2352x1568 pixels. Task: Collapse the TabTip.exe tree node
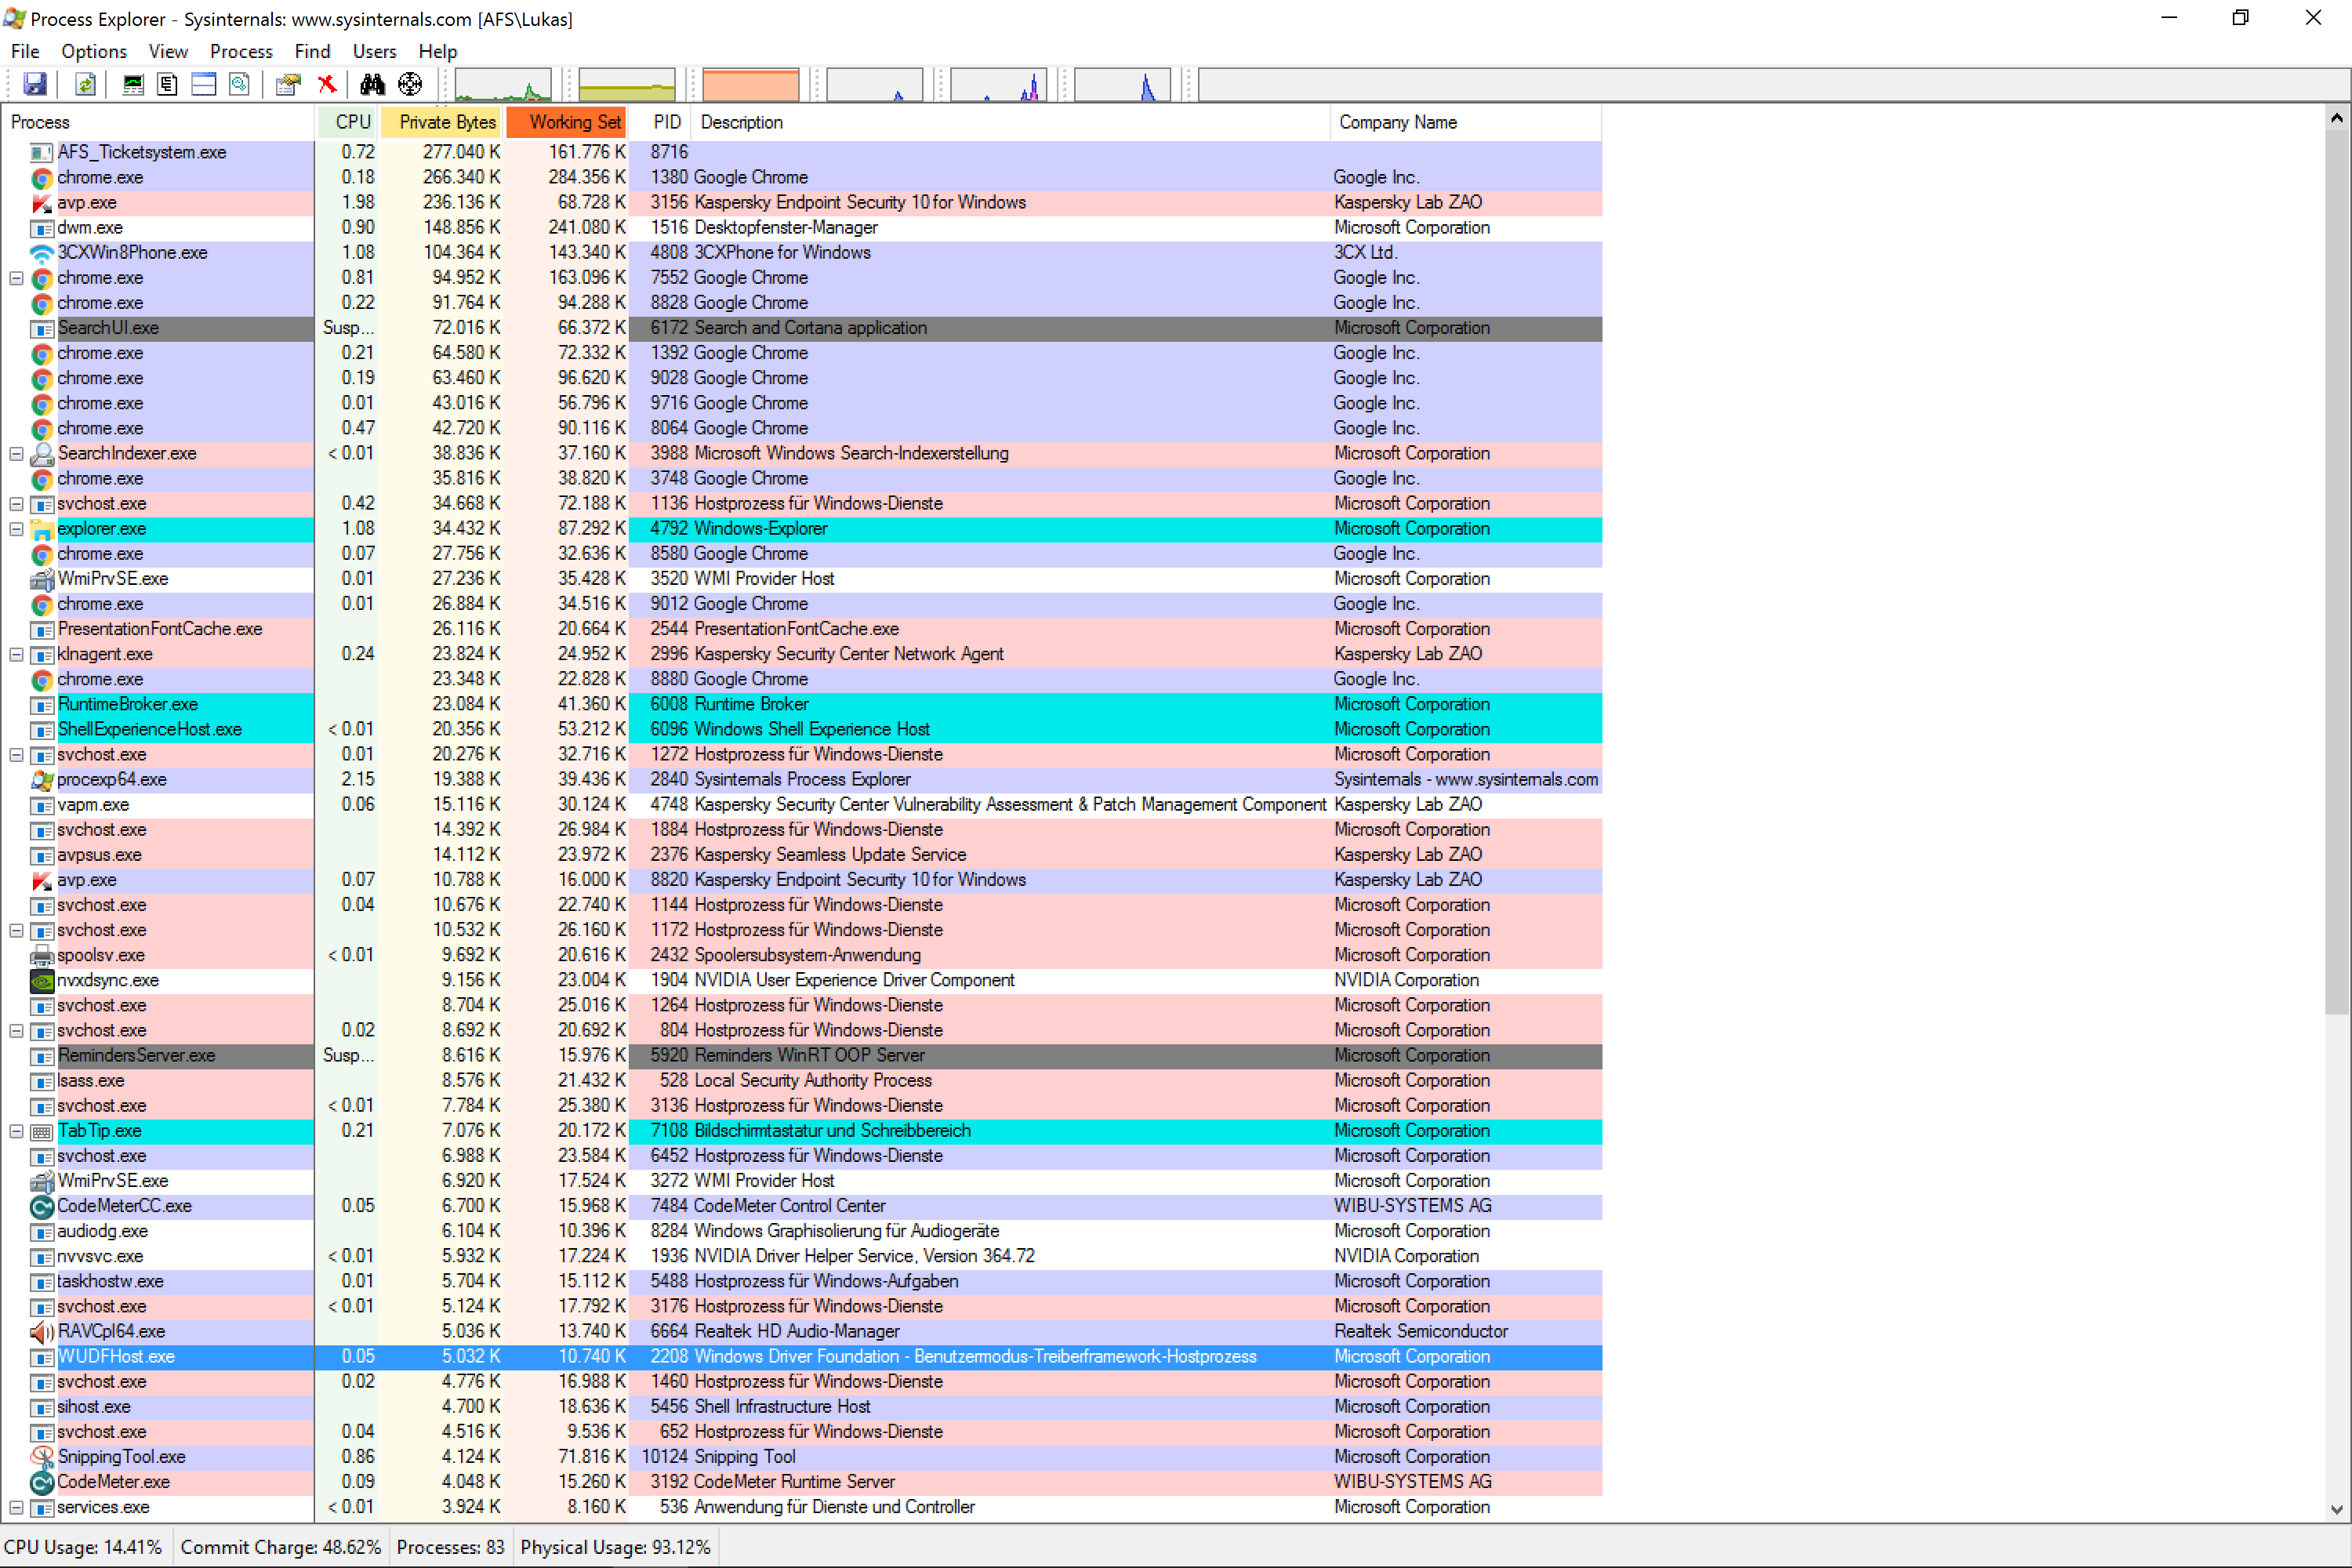pos(16,1131)
